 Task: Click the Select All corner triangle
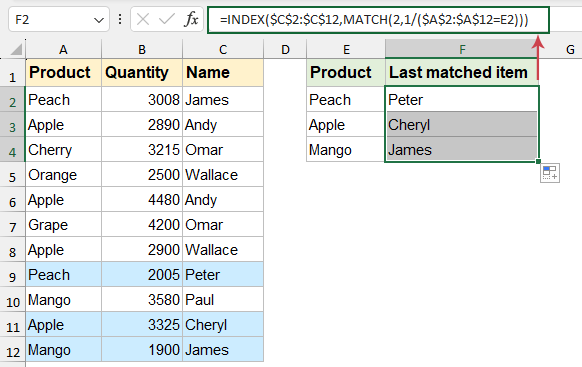[x=16, y=49]
